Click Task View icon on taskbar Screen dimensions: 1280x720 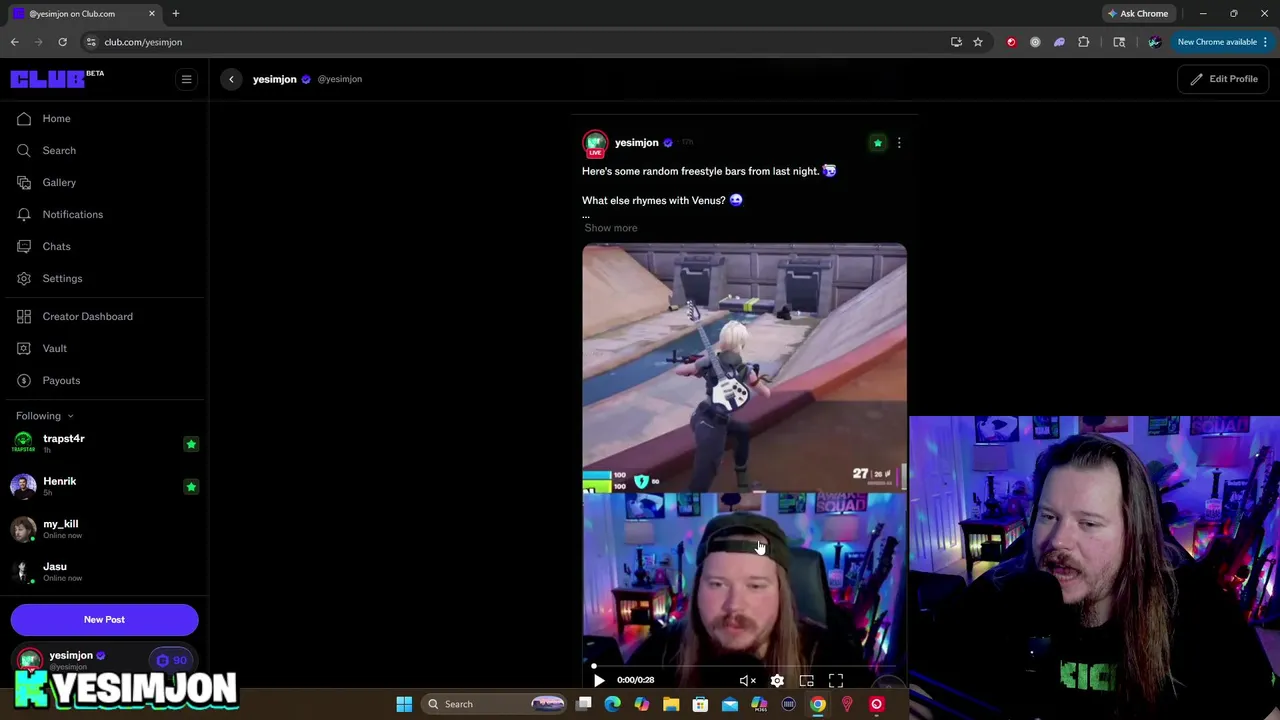pos(584,704)
